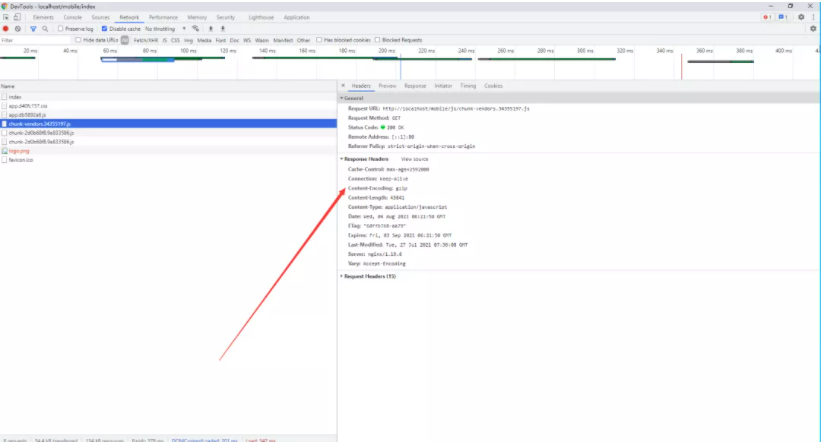The image size is (823, 448).
Task: Select the All filter type button
Action: coord(125,40)
